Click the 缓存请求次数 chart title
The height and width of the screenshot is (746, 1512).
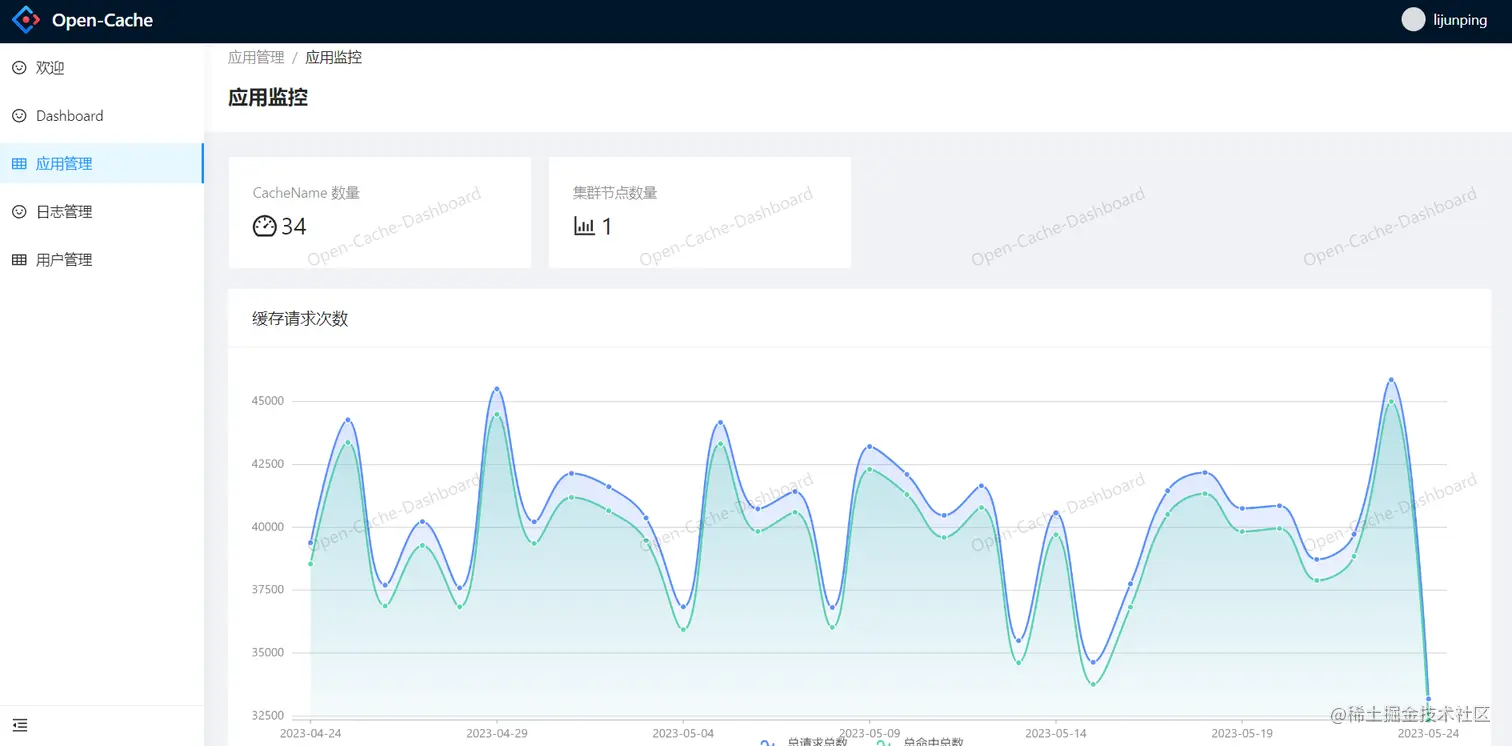pyautogui.click(x=300, y=319)
